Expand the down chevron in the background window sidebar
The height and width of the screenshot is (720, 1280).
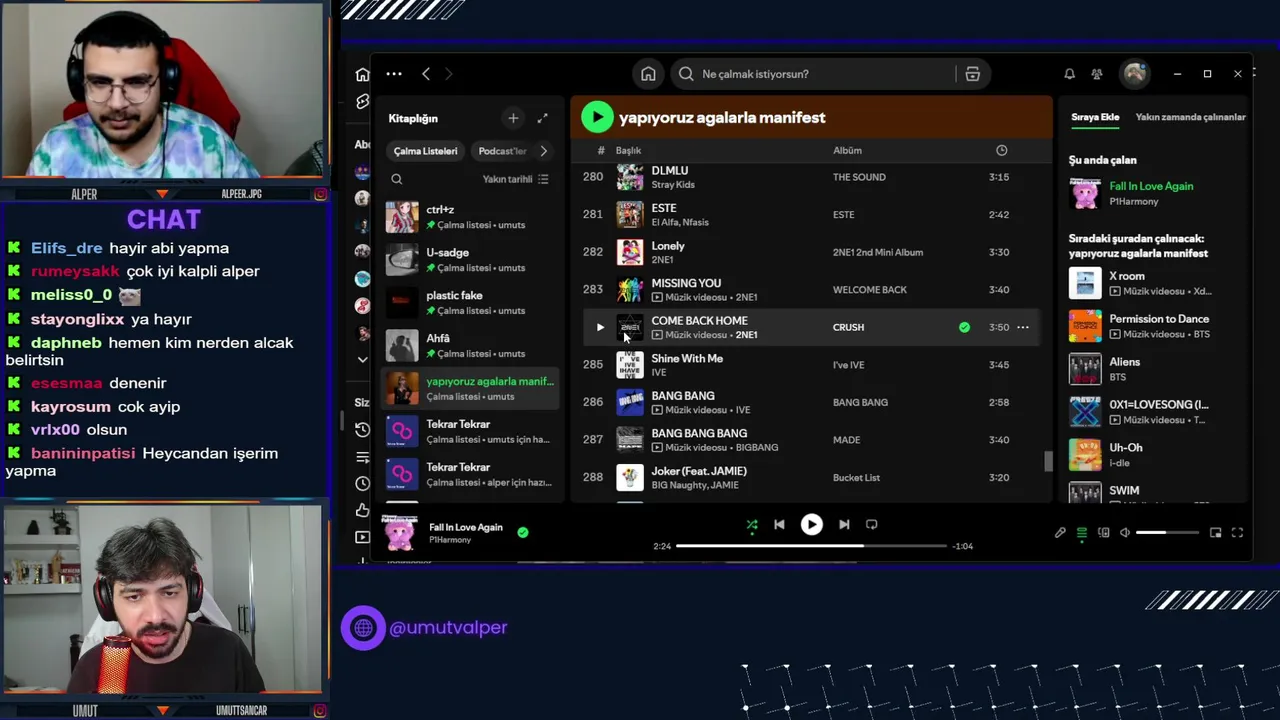[362, 359]
